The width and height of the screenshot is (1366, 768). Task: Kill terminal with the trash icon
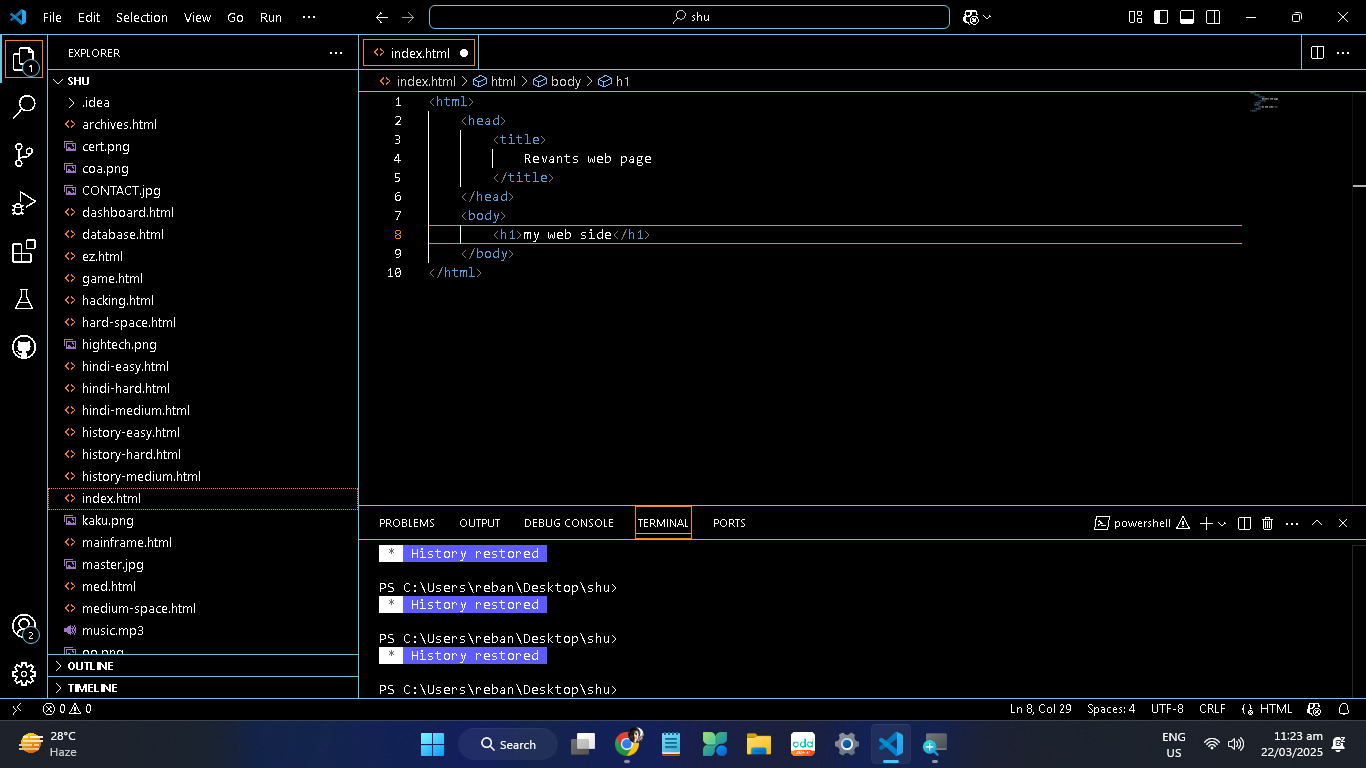tap(1268, 523)
